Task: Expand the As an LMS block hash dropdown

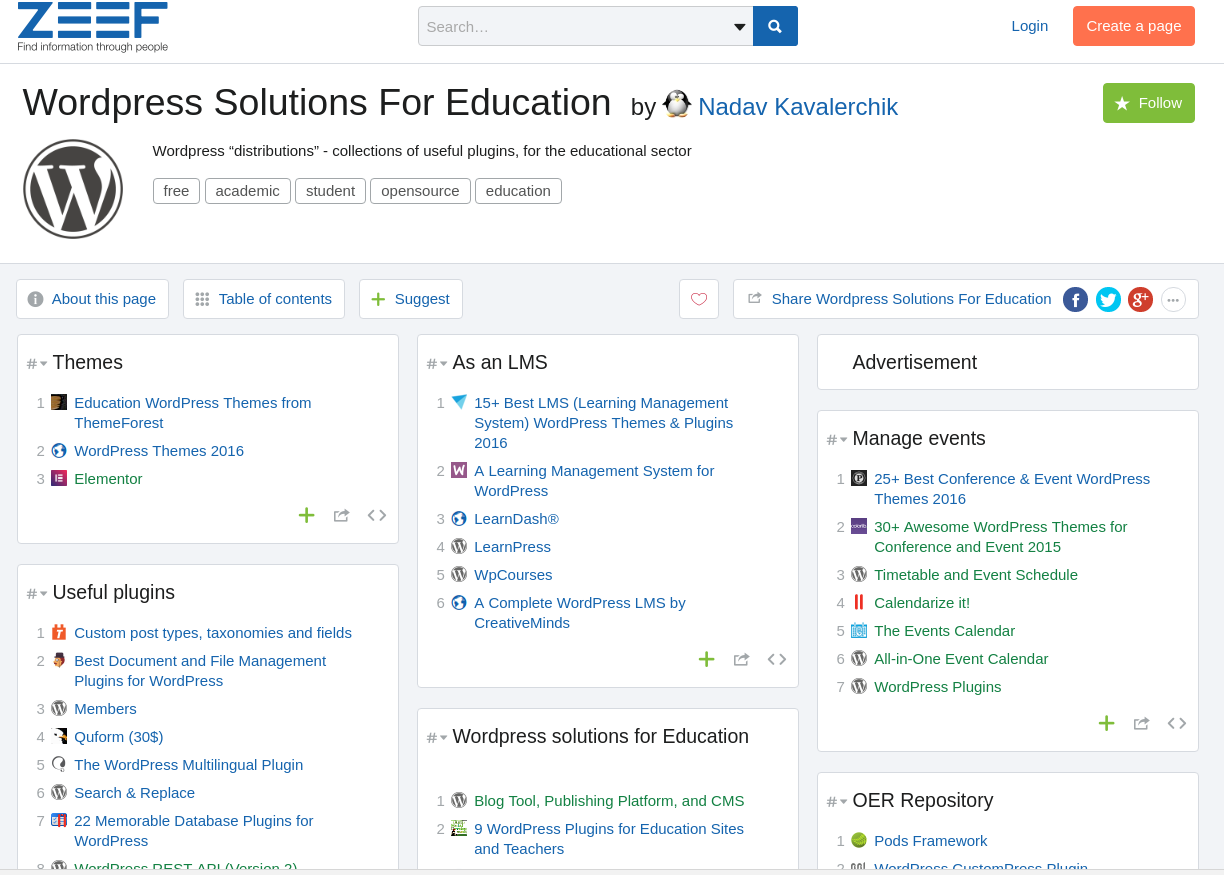Action: (437, 364)
